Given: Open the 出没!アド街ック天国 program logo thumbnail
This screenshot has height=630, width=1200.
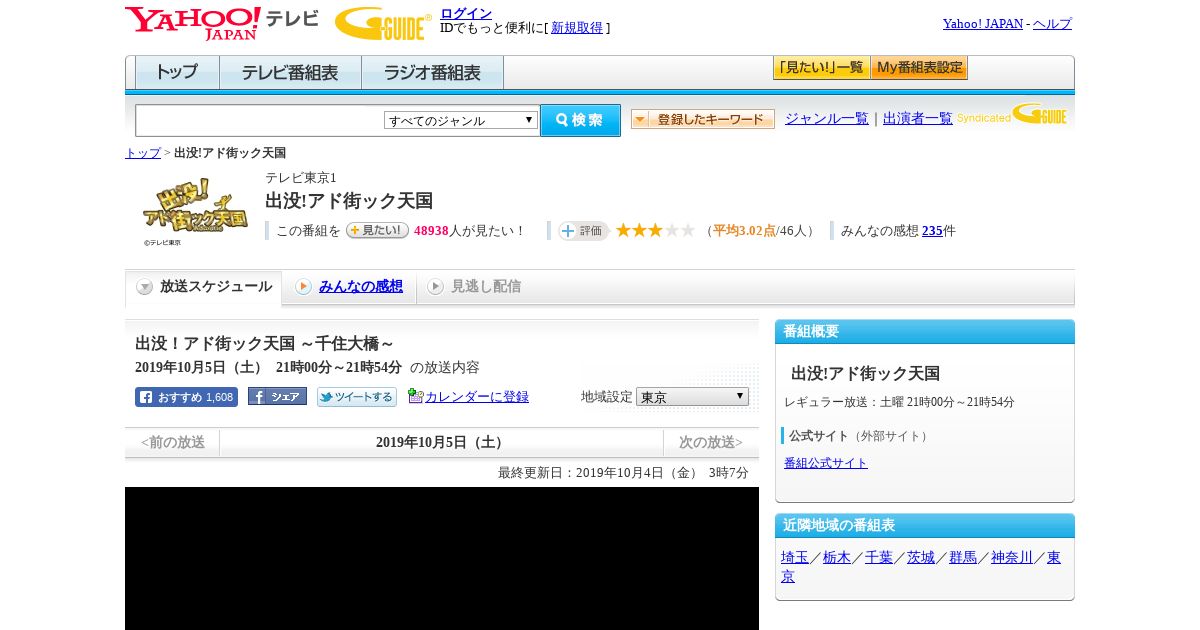Looking at the screenshot, I should (195, 211).
